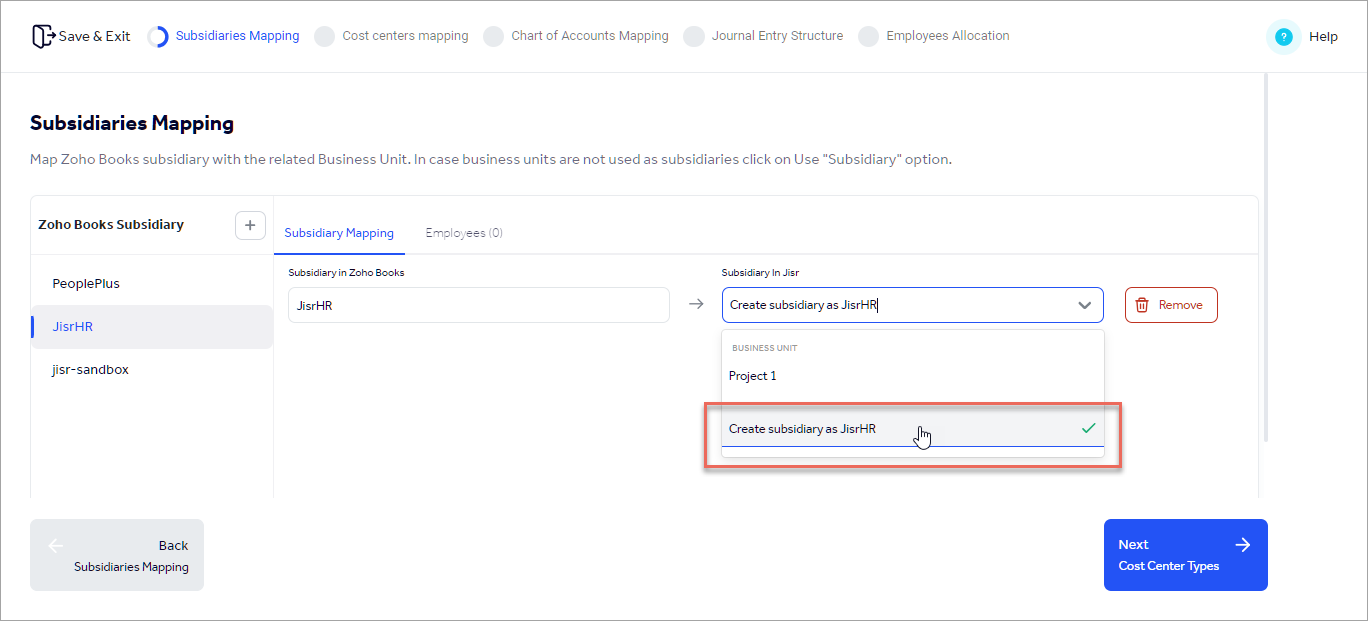Click into the Subsidiary in Zoho Books field
This screenshot has height=621, width=1368.
[x=478, y=305]
